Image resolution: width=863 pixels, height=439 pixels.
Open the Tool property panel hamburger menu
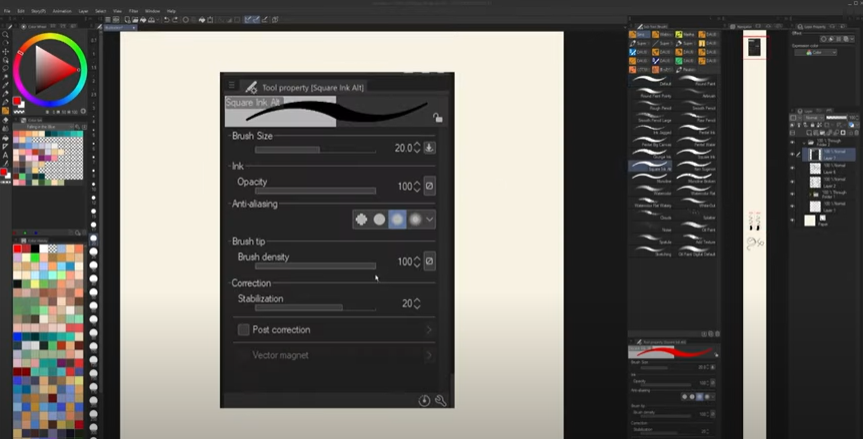coord(232,86)
